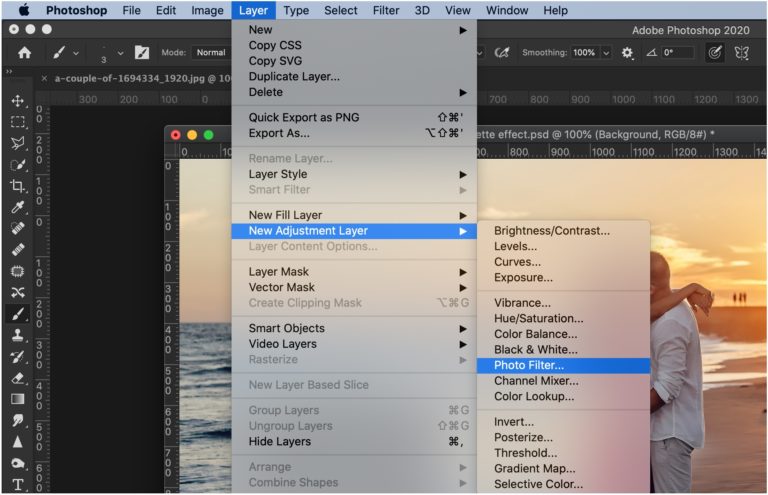Toggle pressure for size button

pos(714,53)
